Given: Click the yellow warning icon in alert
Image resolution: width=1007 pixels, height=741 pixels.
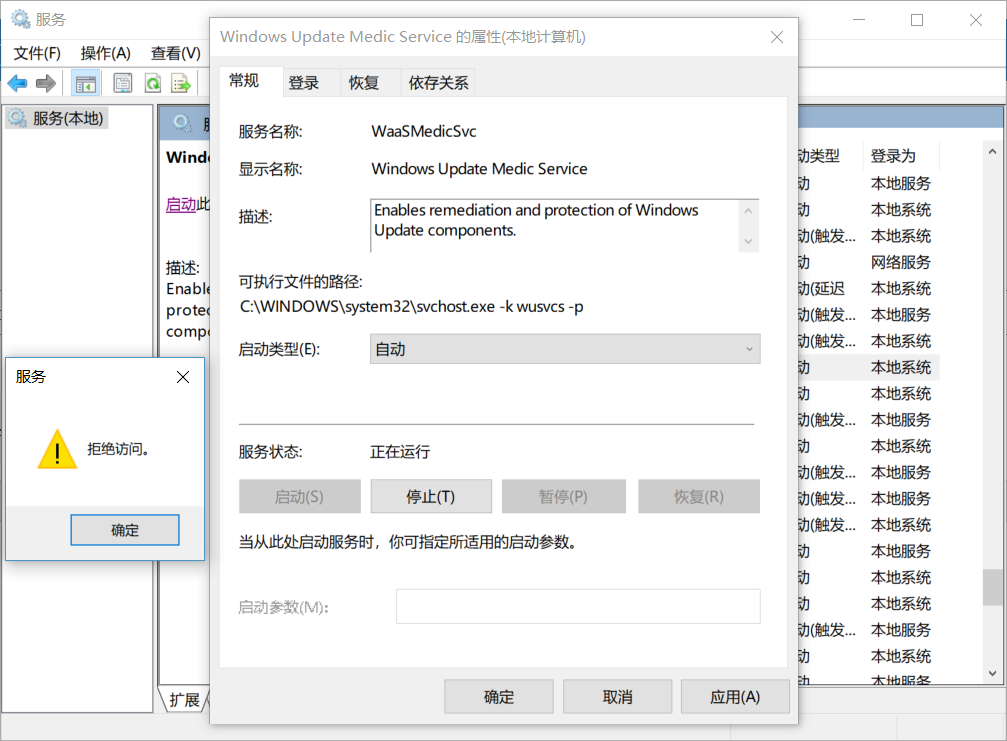Looking at the screenshot, I should (57, 449).
